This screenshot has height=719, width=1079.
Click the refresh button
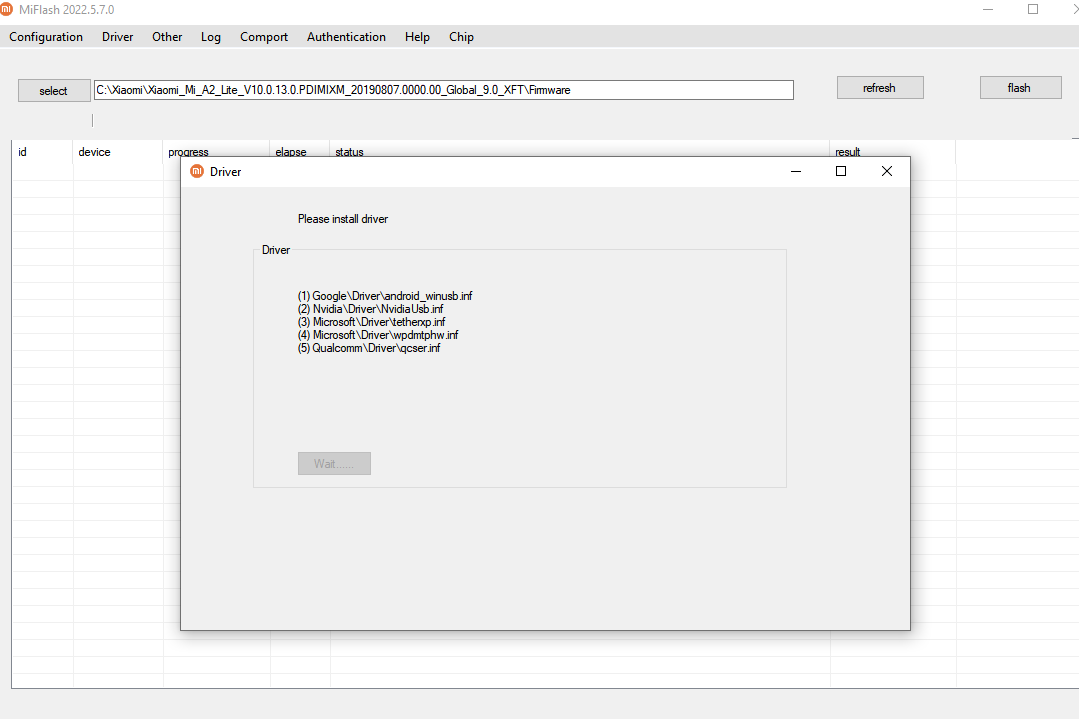click(879, 88)
